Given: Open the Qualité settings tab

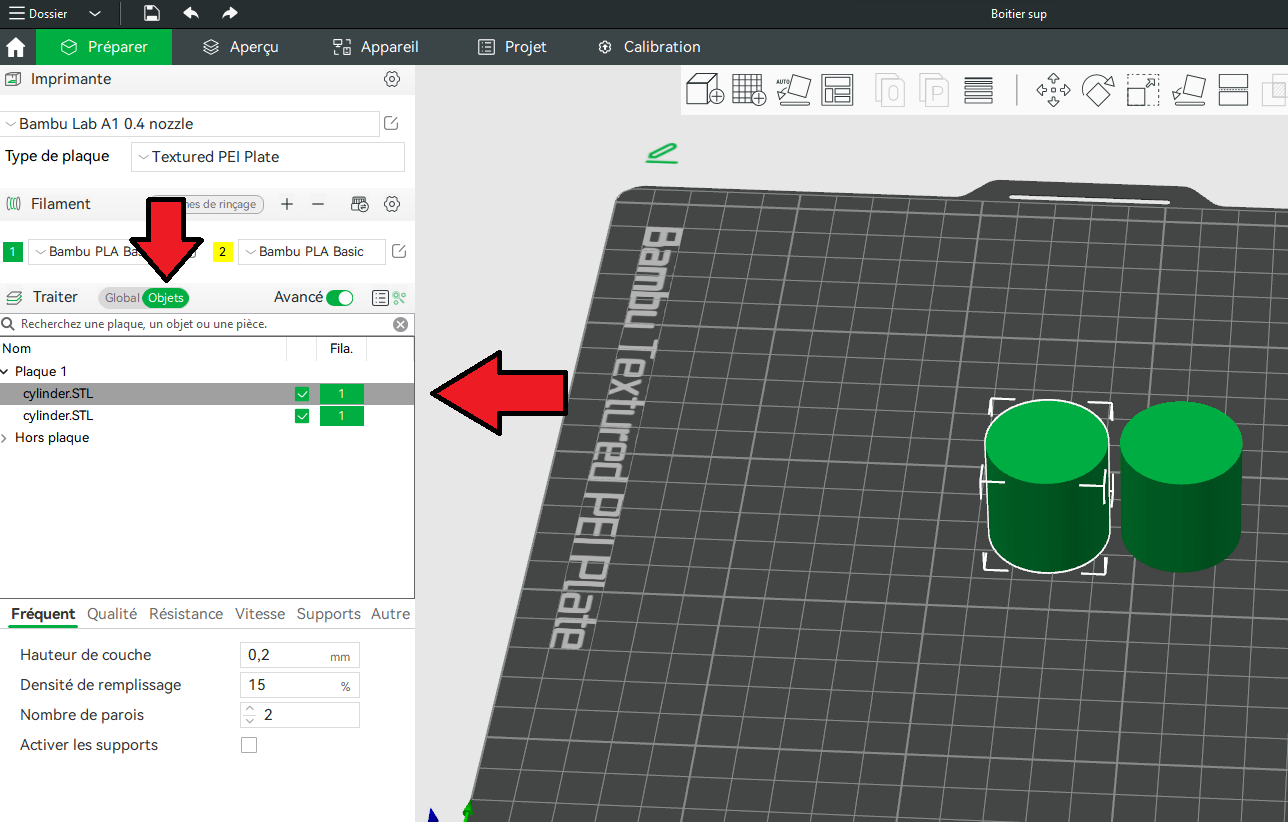Looking at the screenshot, I should coord(112,614).
